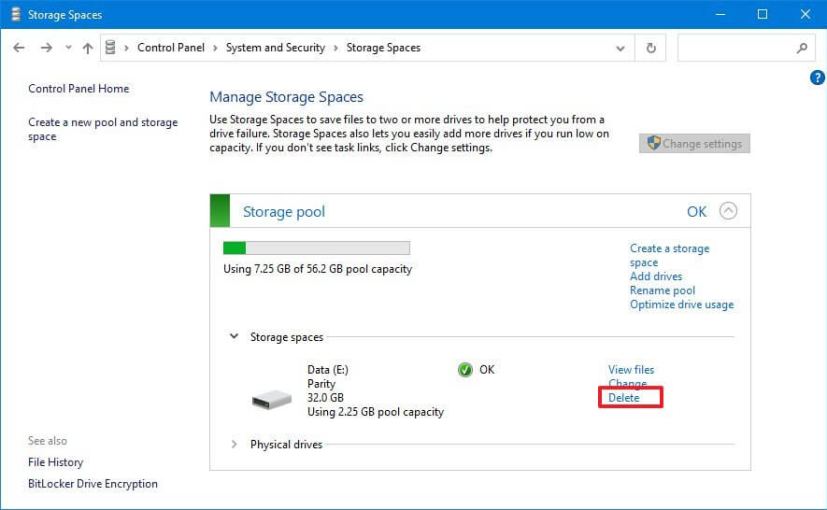Select System and Security breadcrumb

point(275,47)
